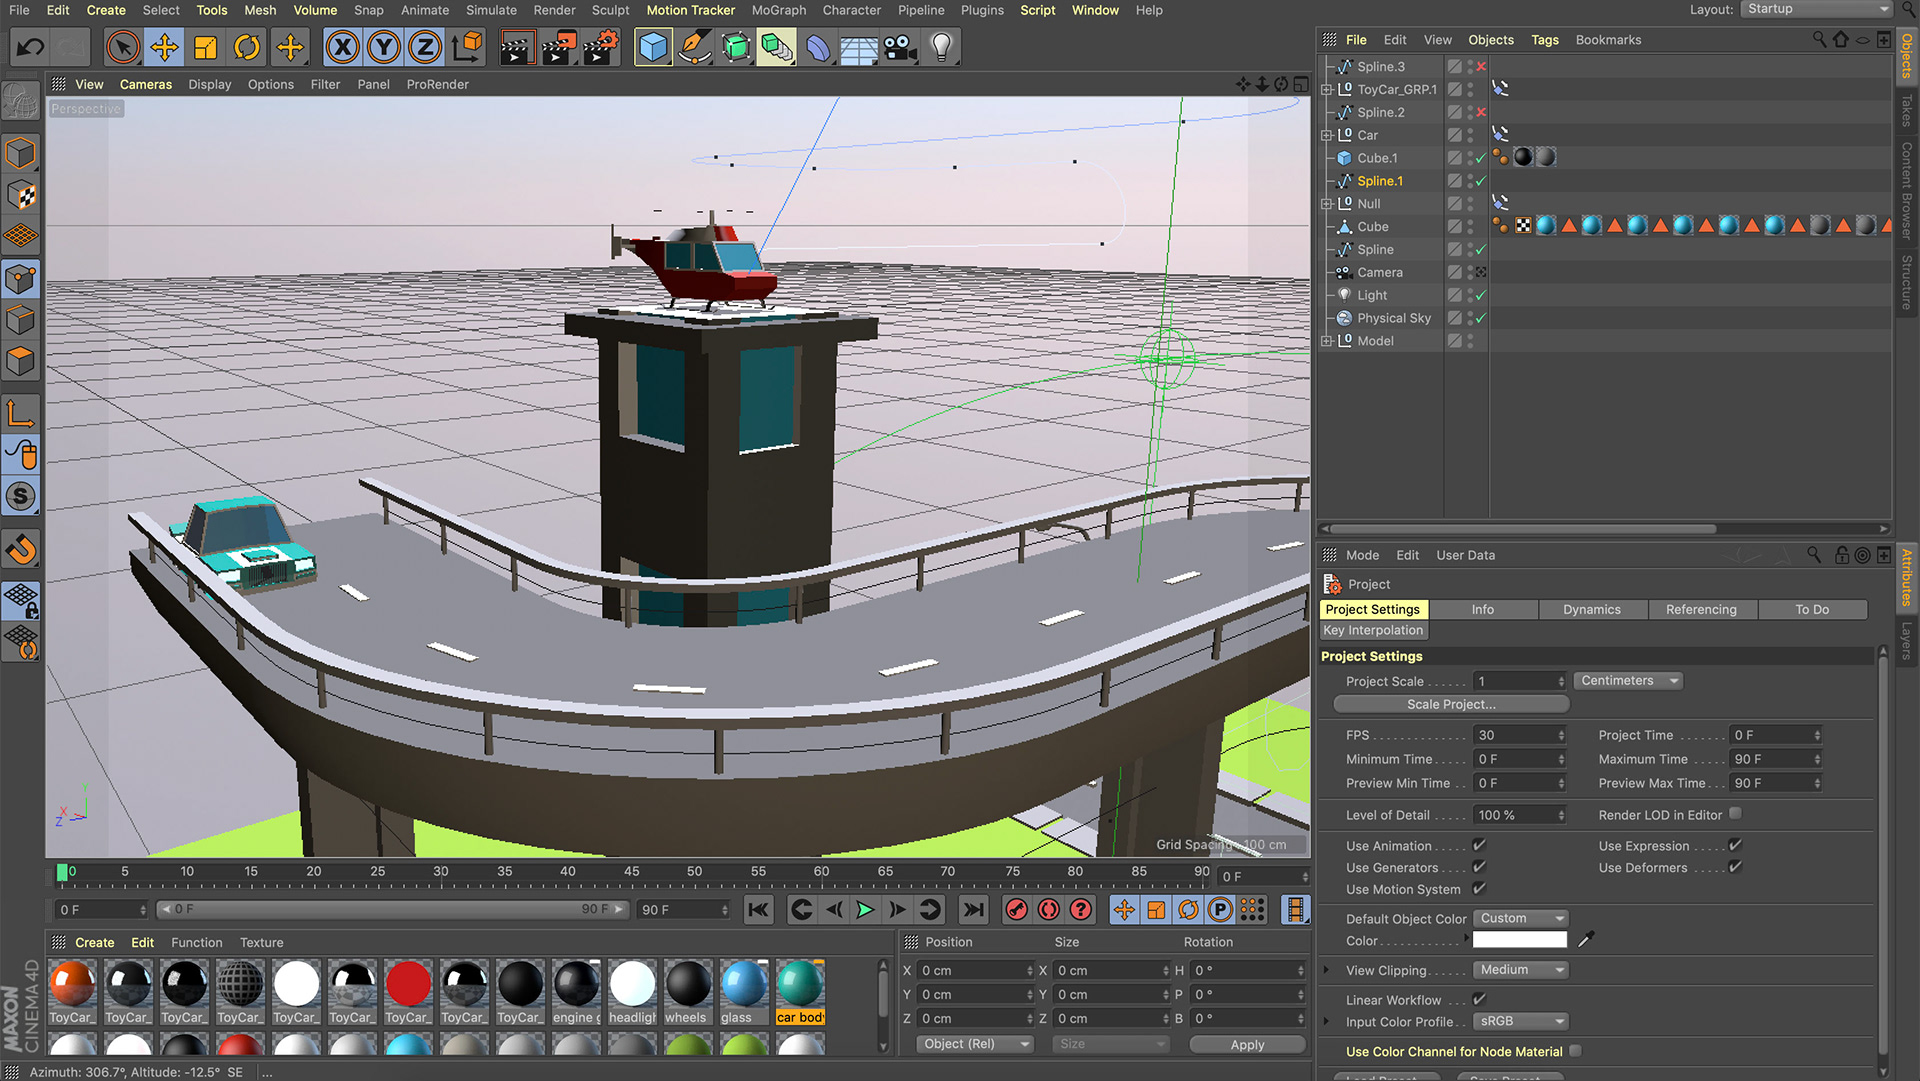
Task: Toggle the Use Animation checkbox
Action: 1479,845
